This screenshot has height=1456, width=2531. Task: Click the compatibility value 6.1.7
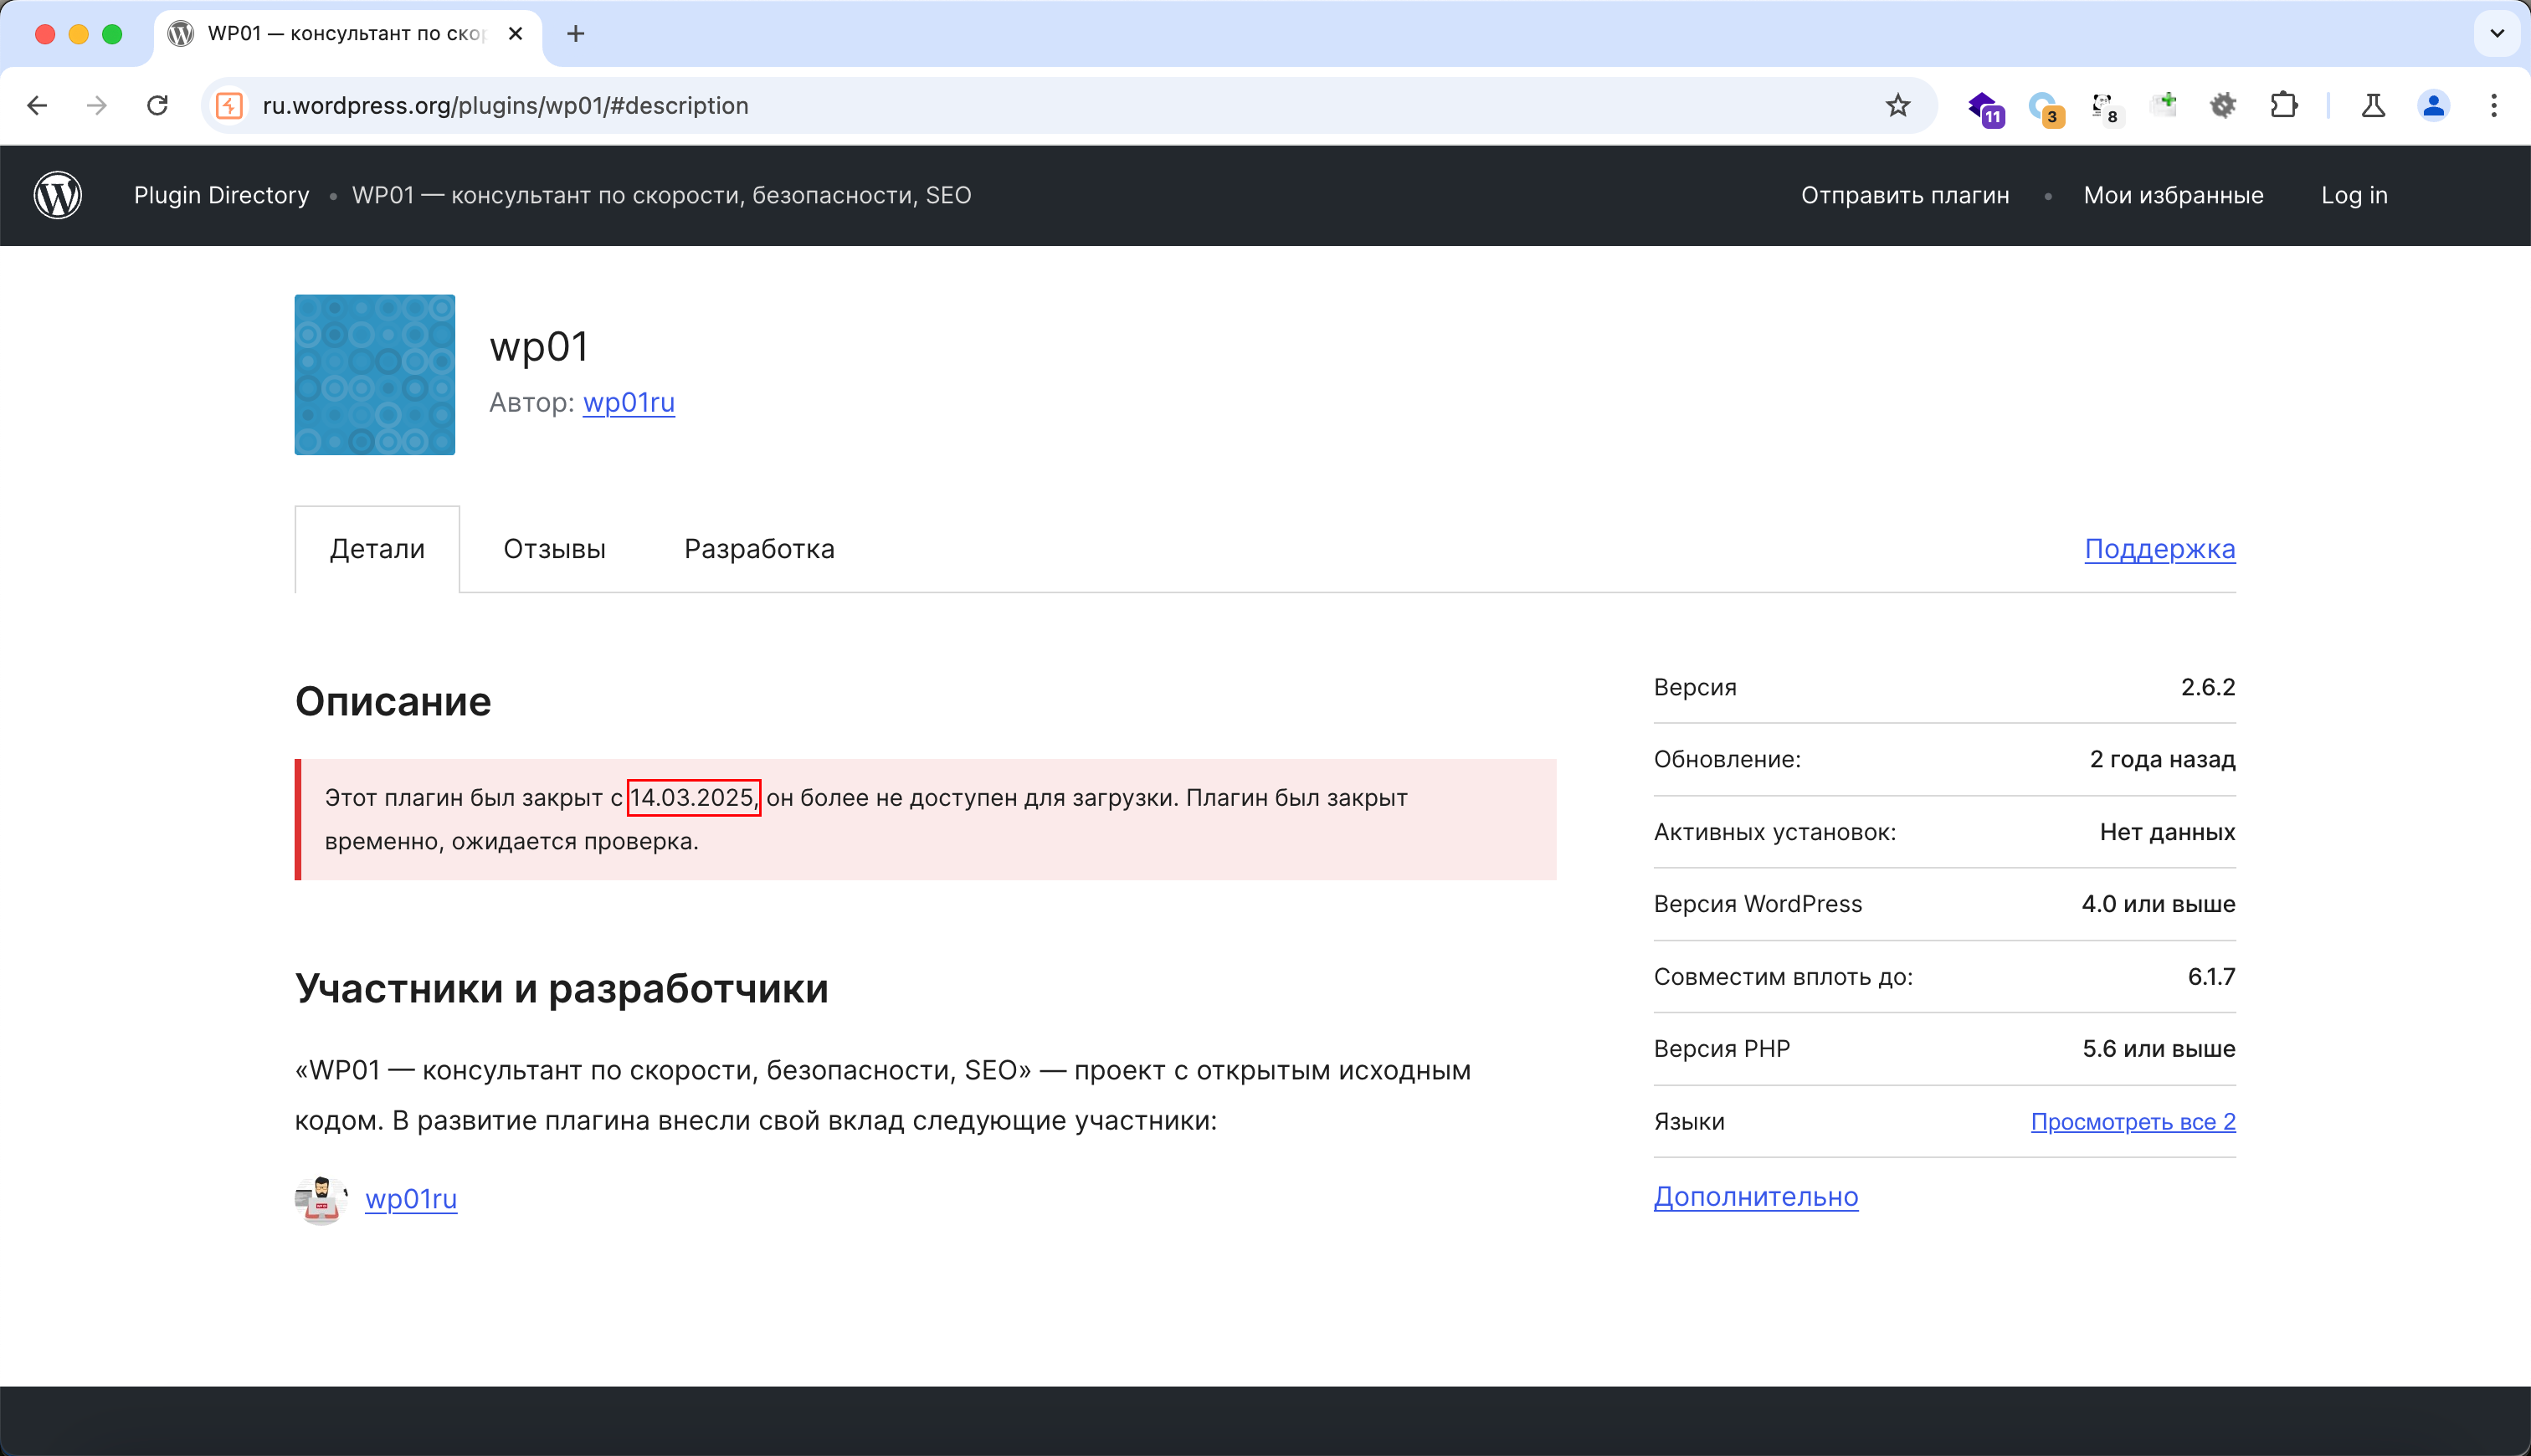2211,977
